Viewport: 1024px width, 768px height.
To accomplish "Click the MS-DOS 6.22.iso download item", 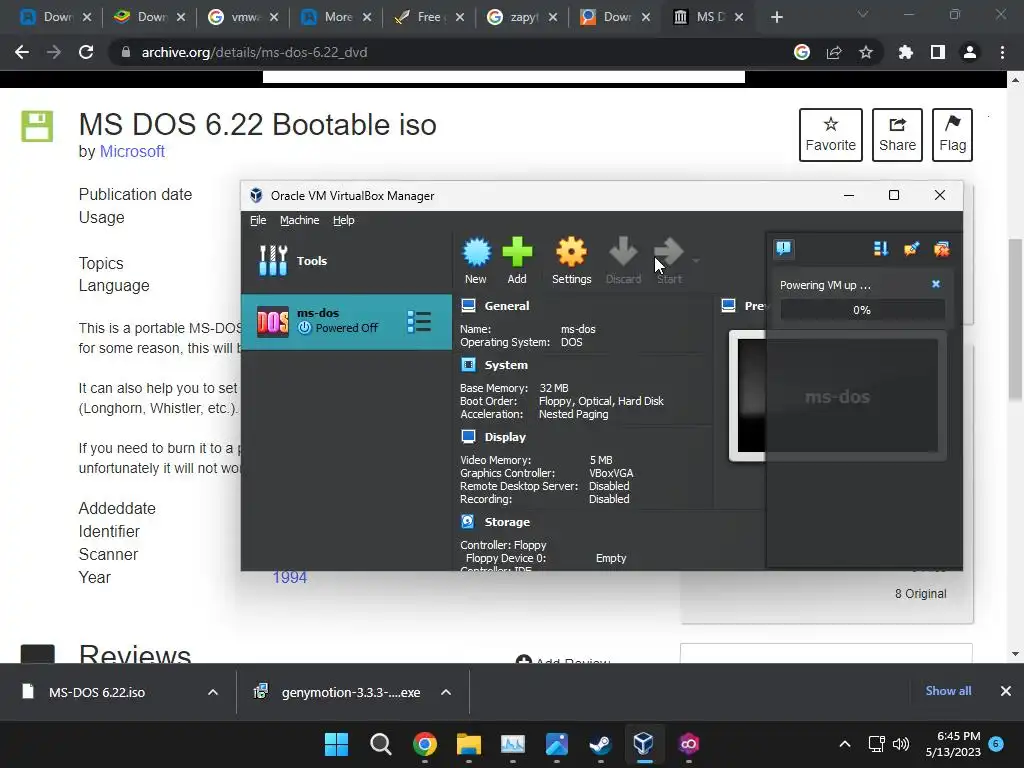I will [x=97, y=692].
